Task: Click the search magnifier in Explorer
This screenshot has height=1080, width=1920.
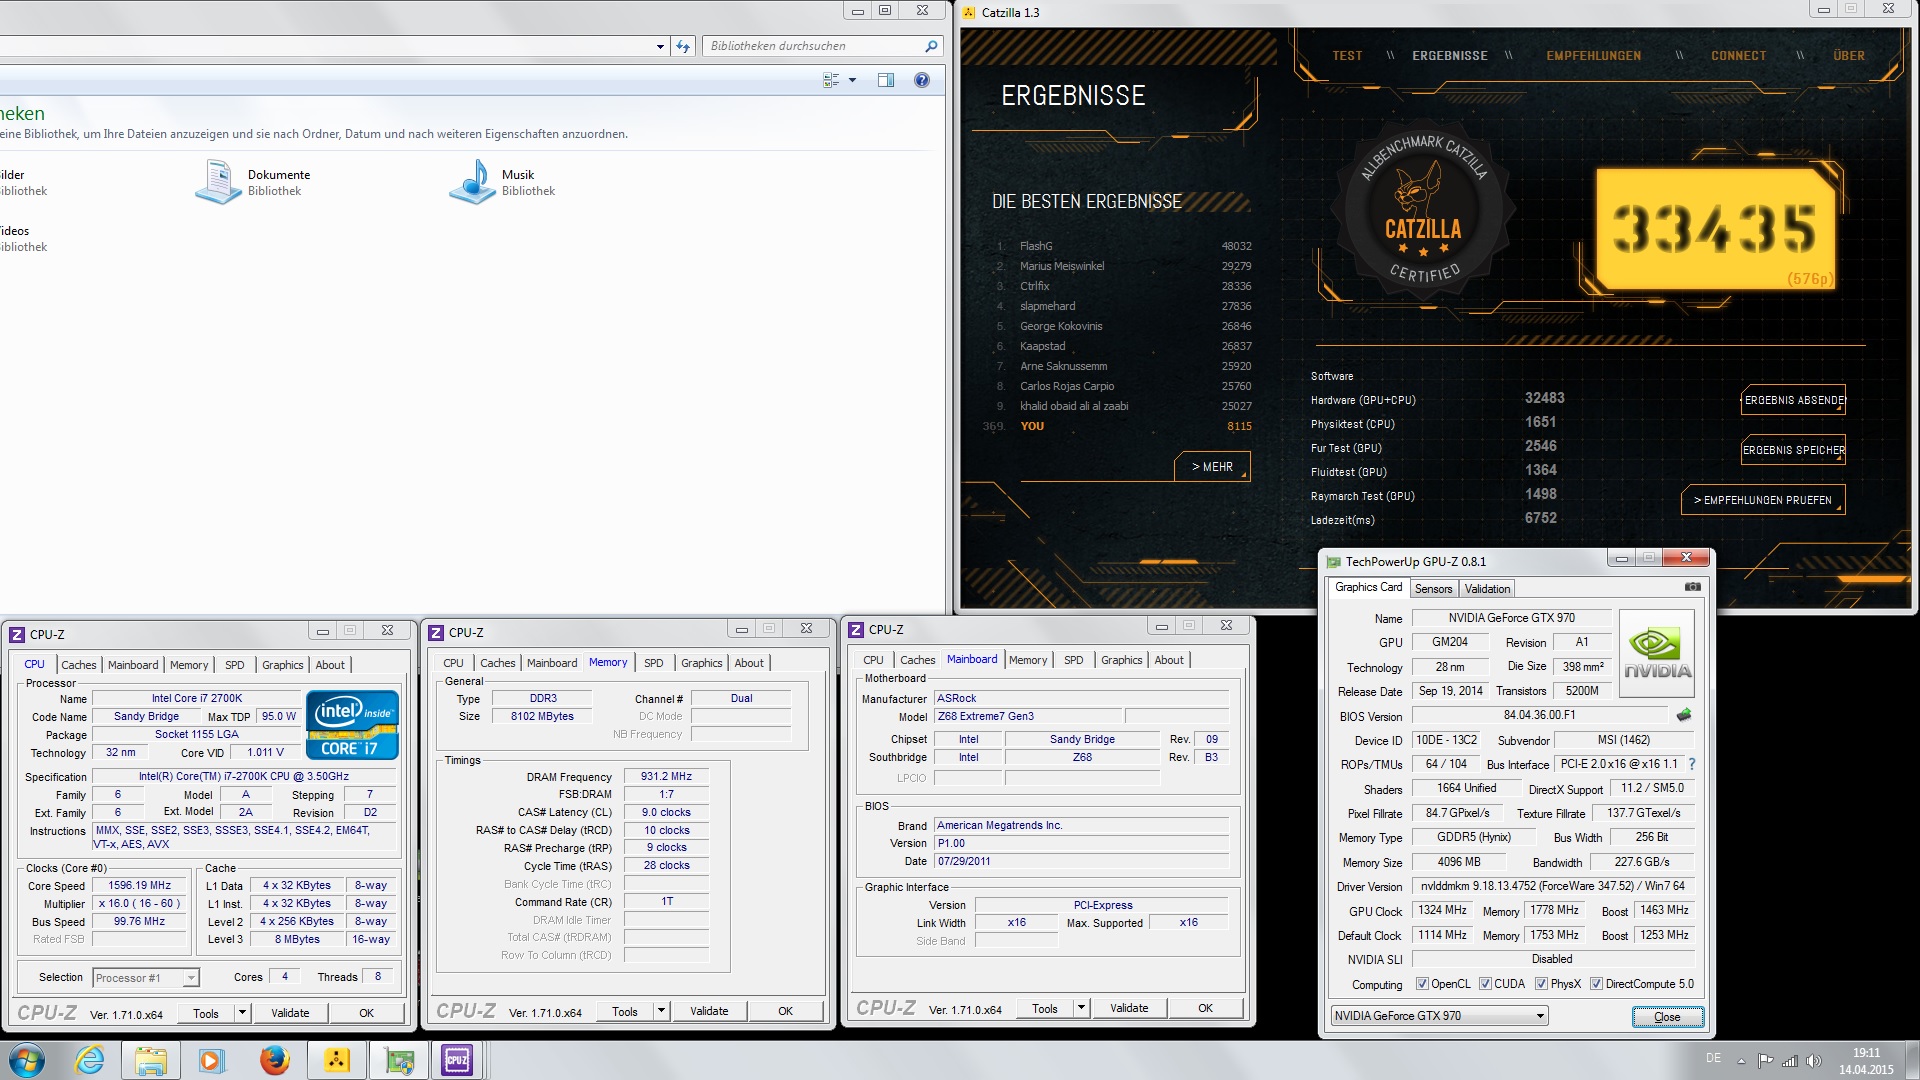Action: coord(931,46)
